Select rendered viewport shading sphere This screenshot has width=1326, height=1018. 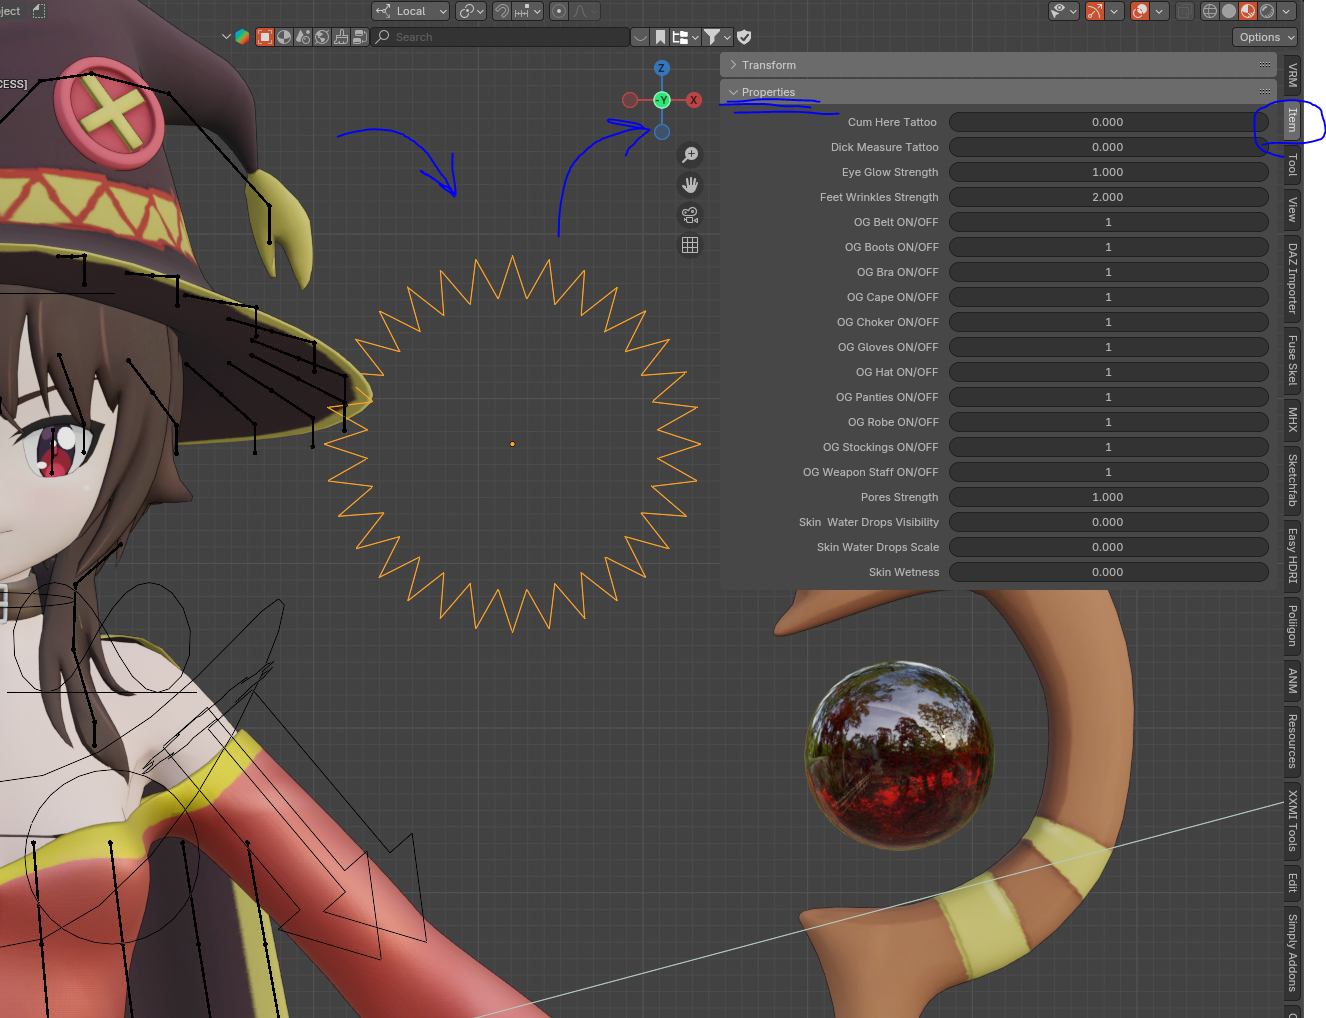1267,11
